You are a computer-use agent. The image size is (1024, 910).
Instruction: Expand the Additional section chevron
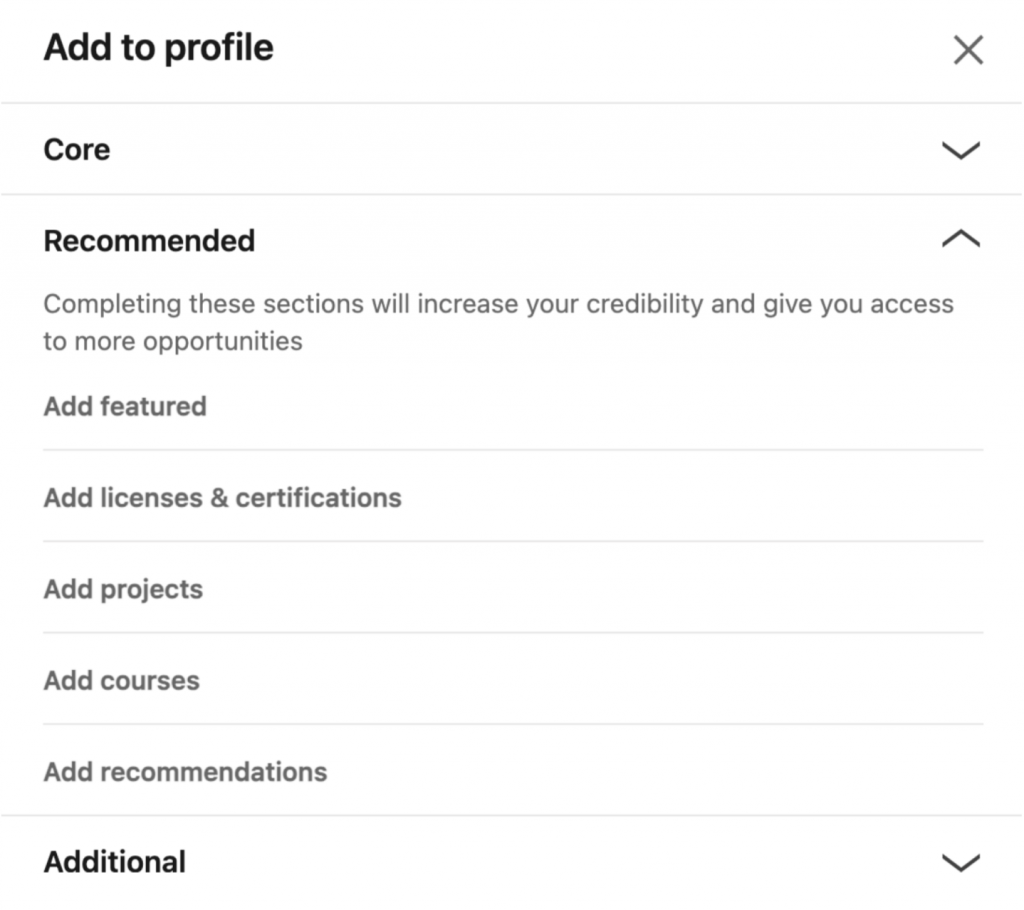click(961, 862)
